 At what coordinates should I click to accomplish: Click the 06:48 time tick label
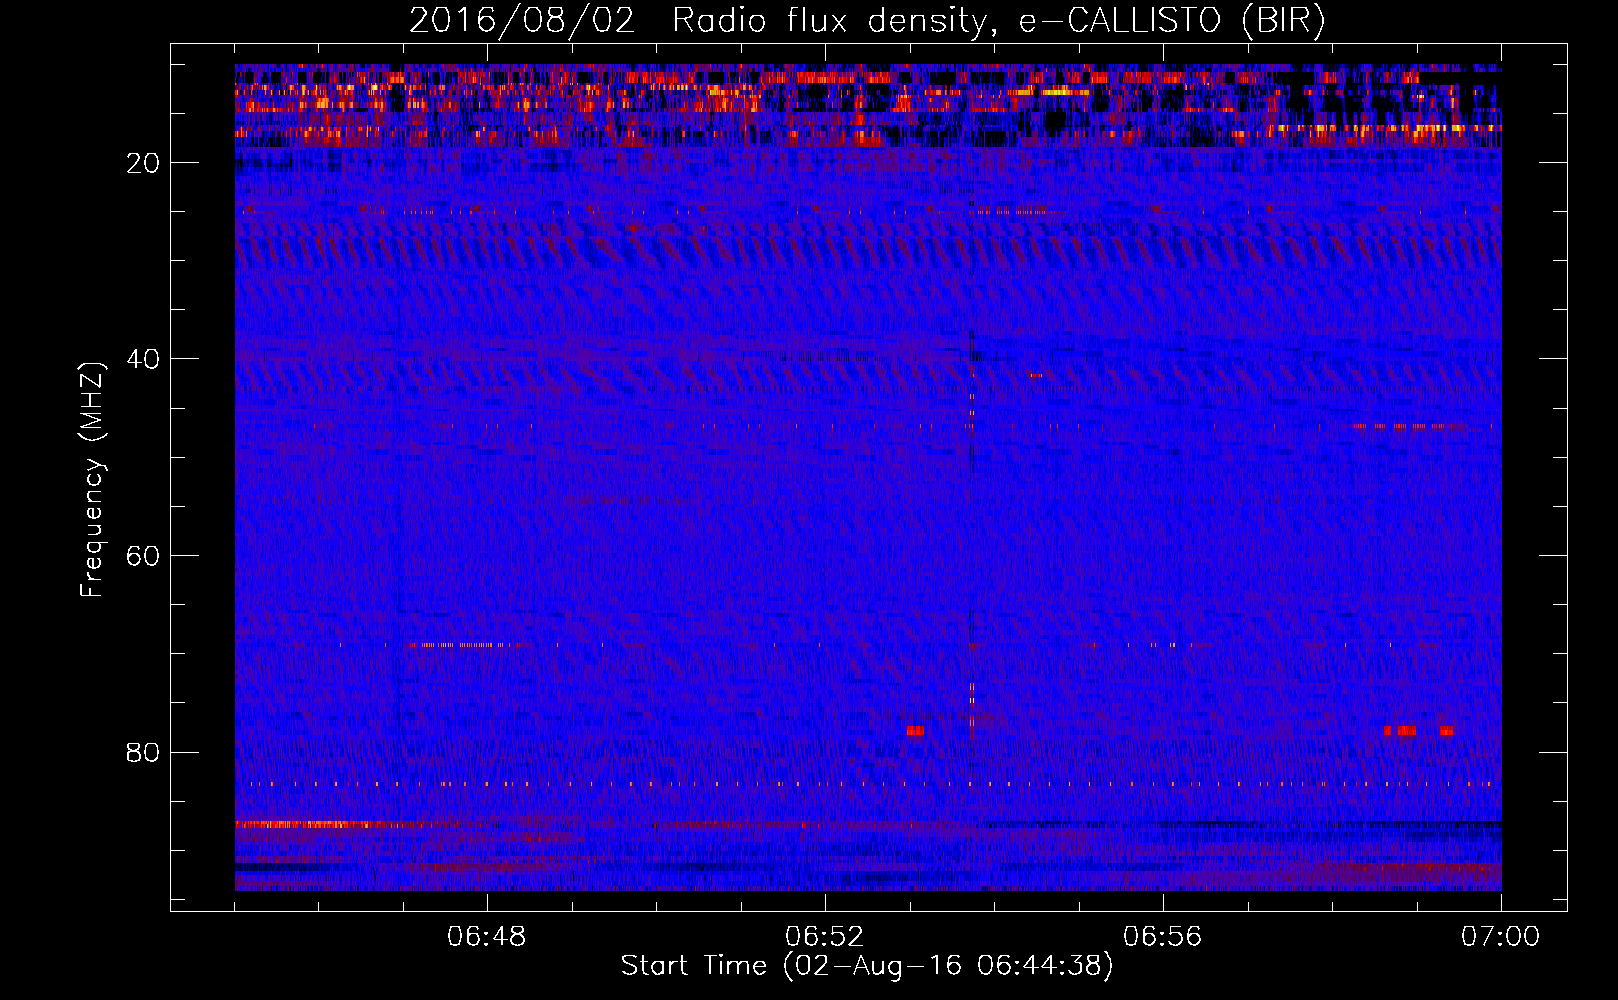pyautogui.click(x=487, y=937)
